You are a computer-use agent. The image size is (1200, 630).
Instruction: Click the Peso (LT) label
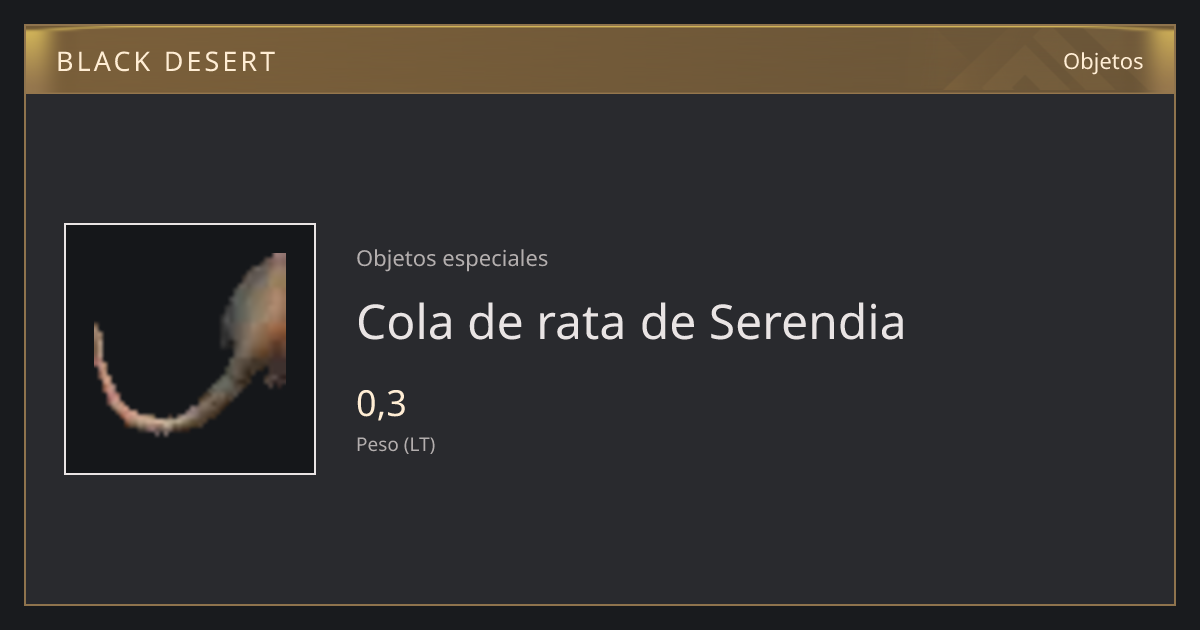(x=396, y=445)
